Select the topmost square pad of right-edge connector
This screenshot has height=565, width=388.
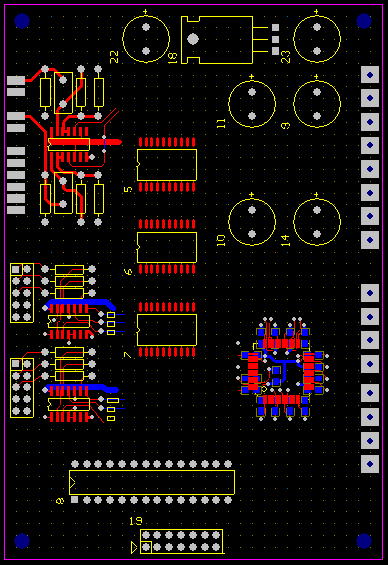point(370,75)
